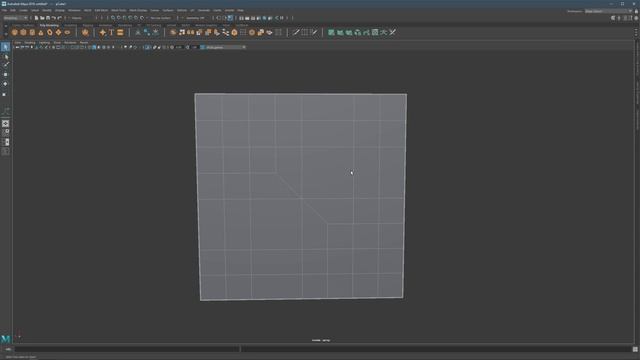Click Redo icon in status line
Viewport: 640px width, 360px height.
(x=59, y=18)
